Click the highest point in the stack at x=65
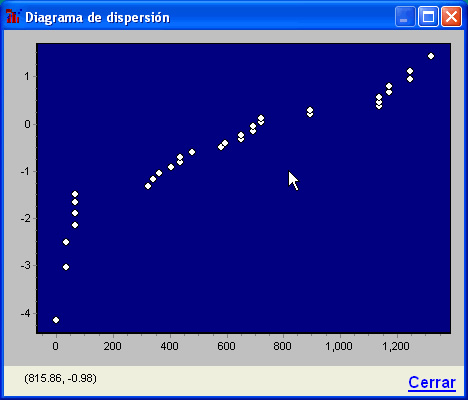The image size is (468, 400). click(x=75, y=194)
